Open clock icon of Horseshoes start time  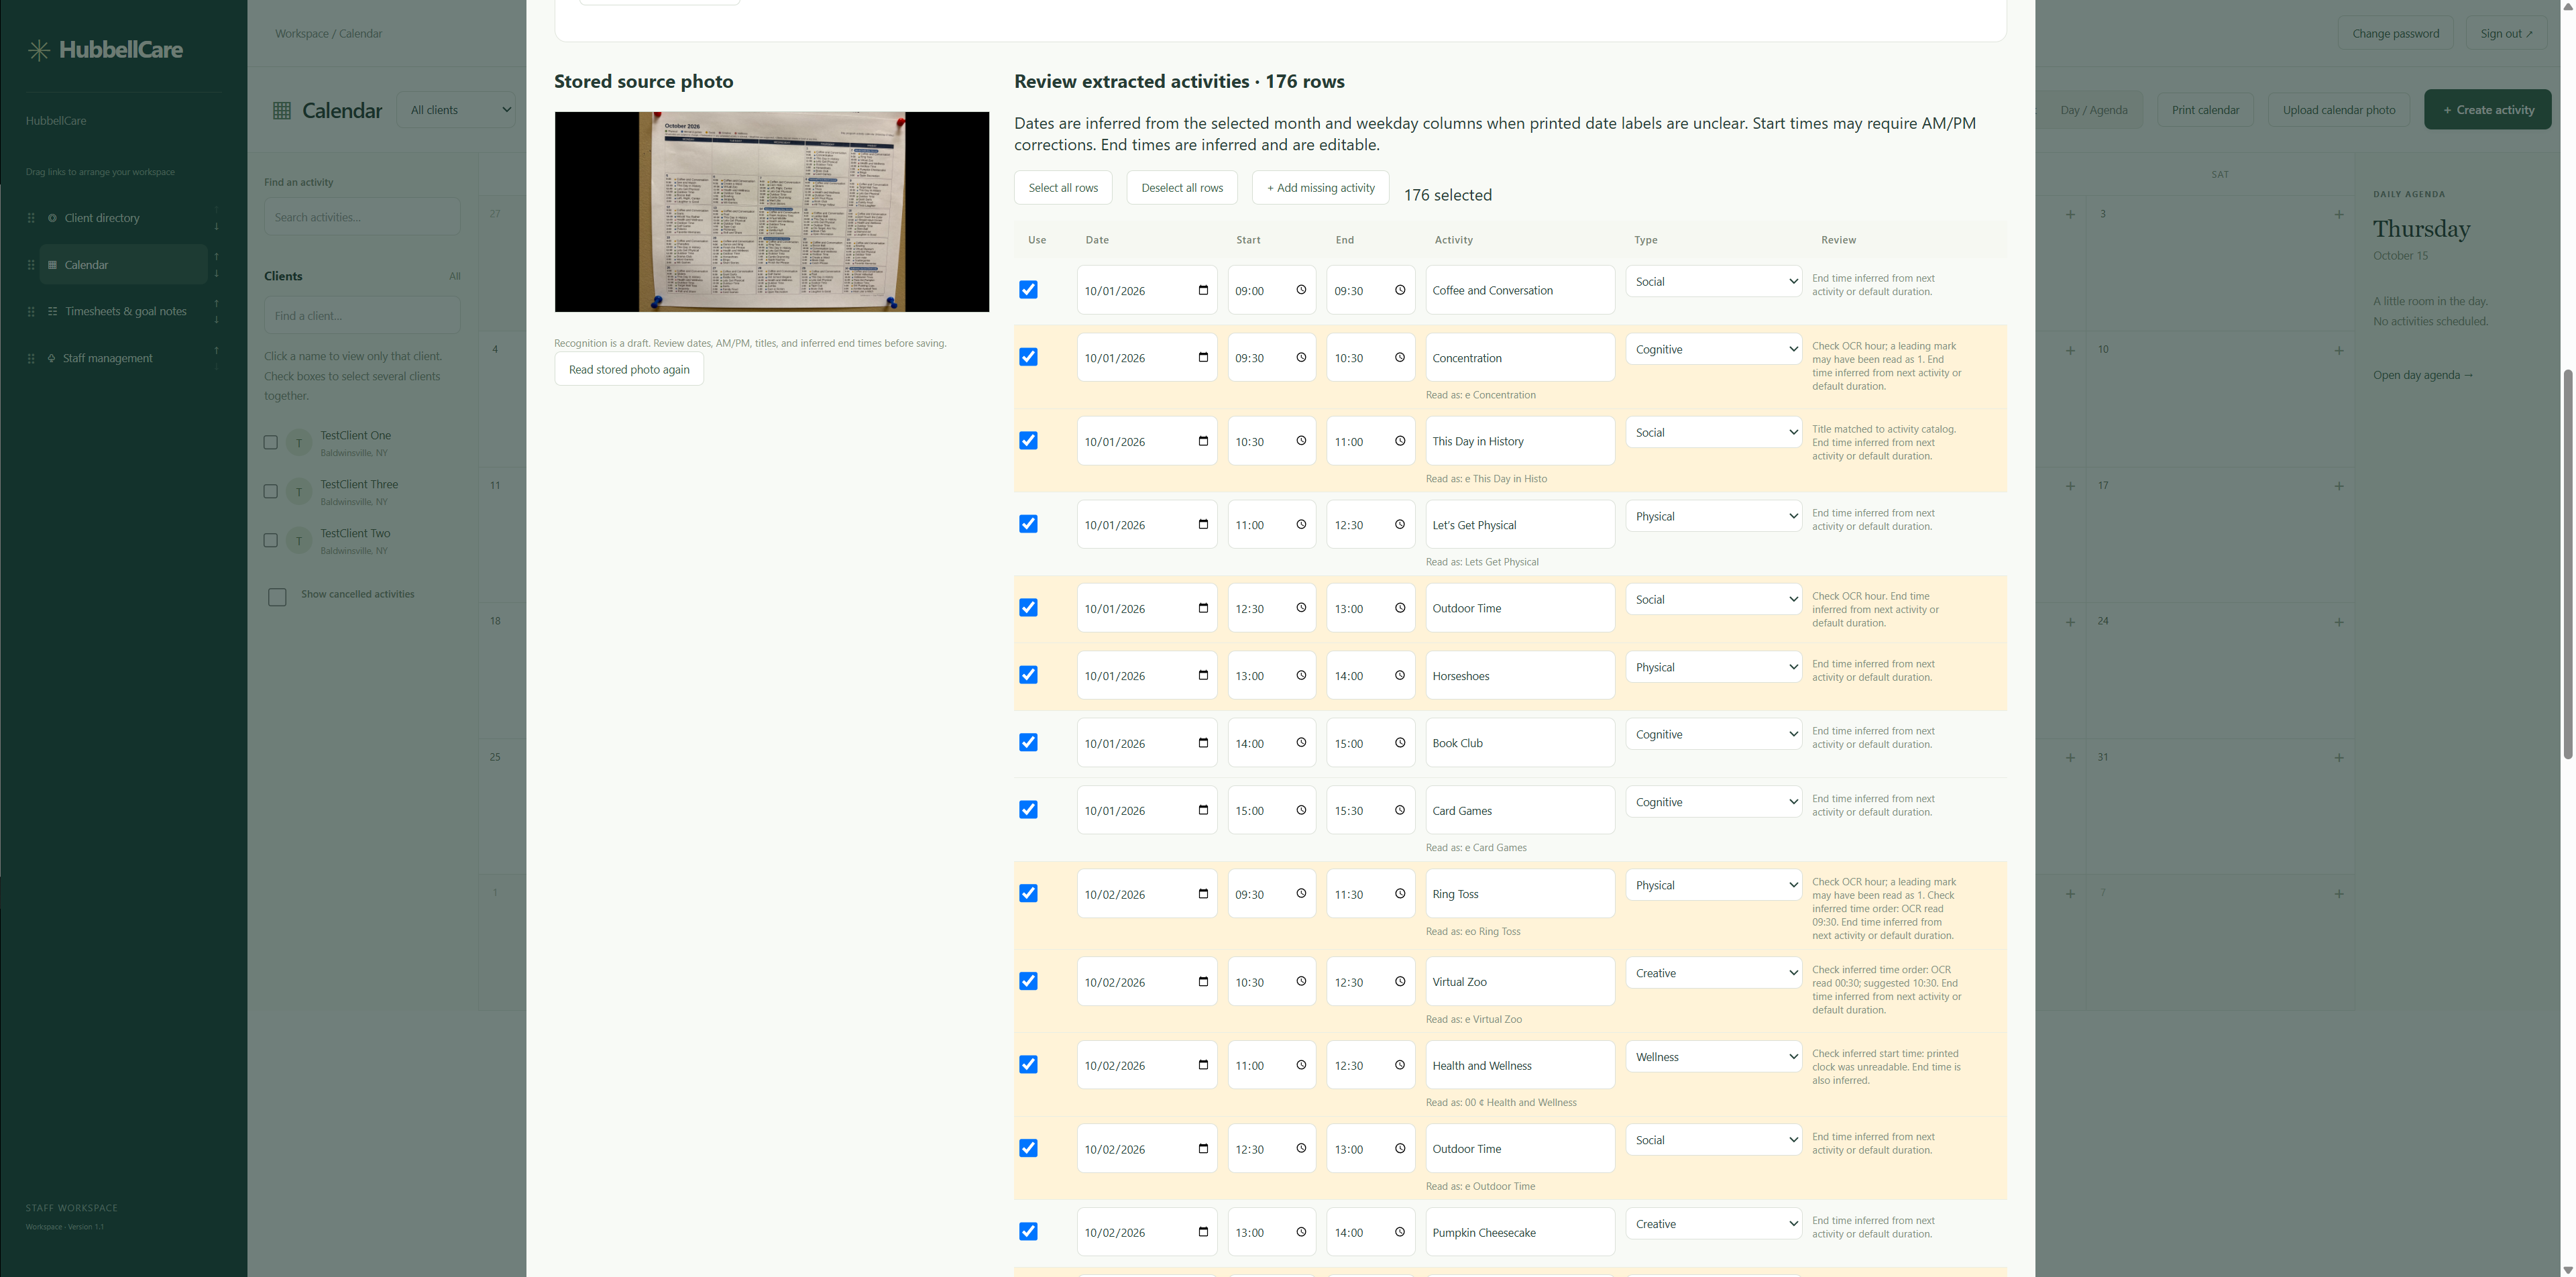(1301, 675)
